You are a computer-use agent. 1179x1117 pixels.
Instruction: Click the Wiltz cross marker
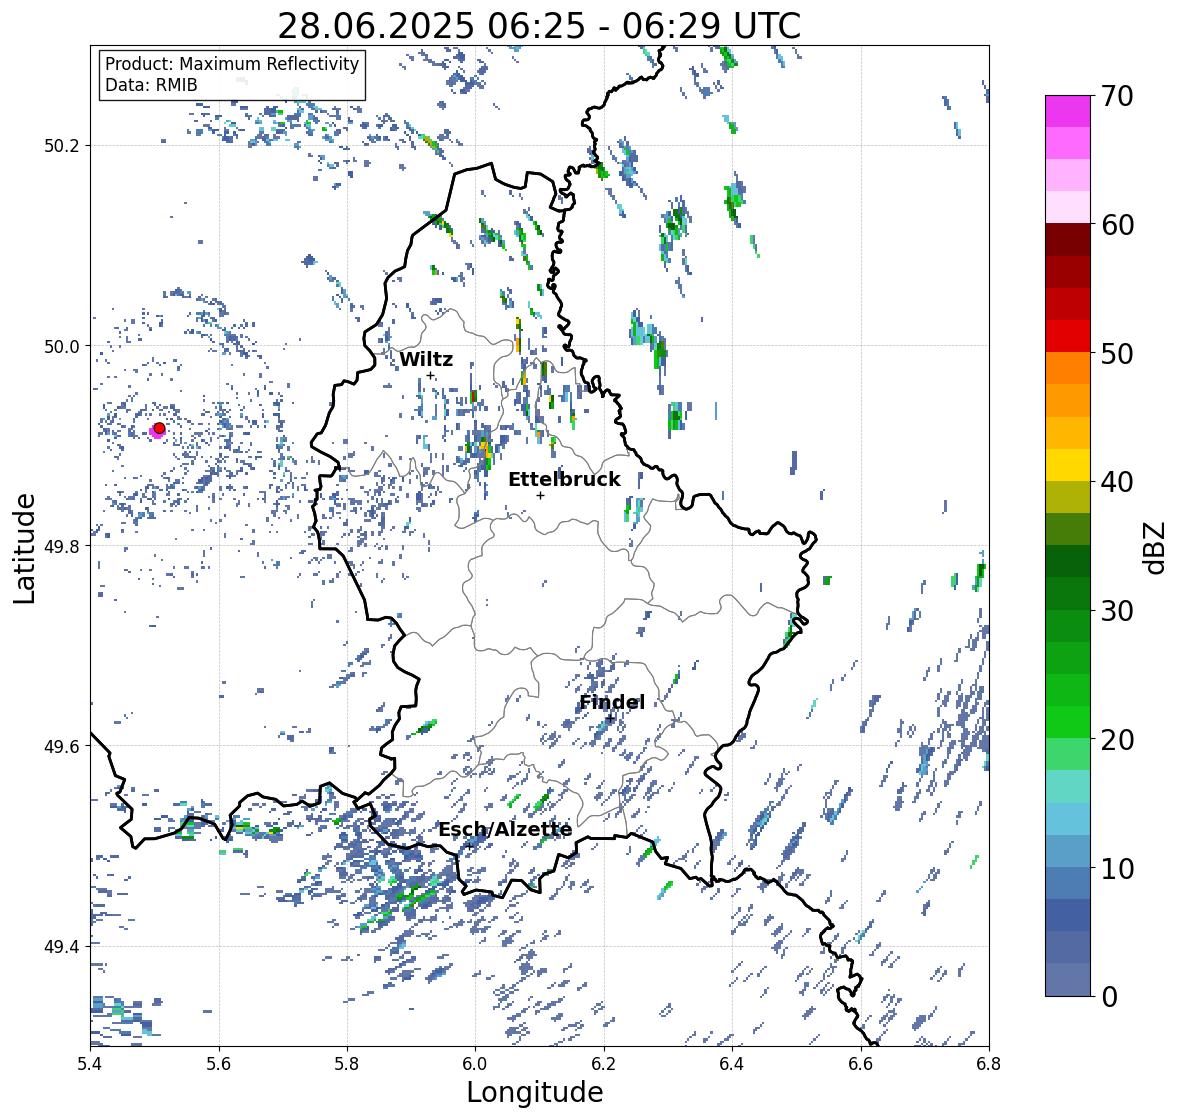click(x=430, y=376)
